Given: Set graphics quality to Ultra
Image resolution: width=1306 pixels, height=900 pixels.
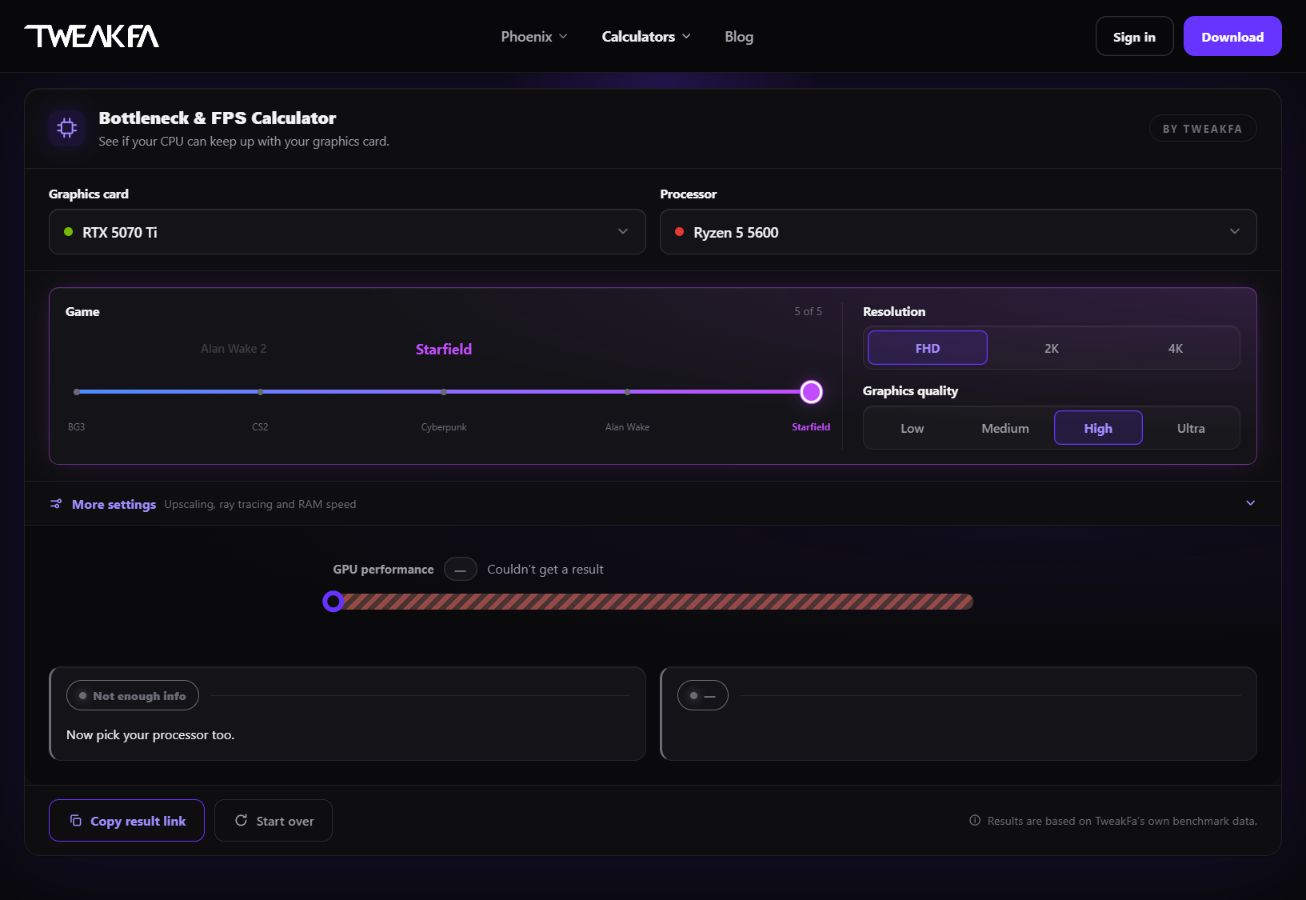Looking at the screenshot, I should (x=1191, y=428).
